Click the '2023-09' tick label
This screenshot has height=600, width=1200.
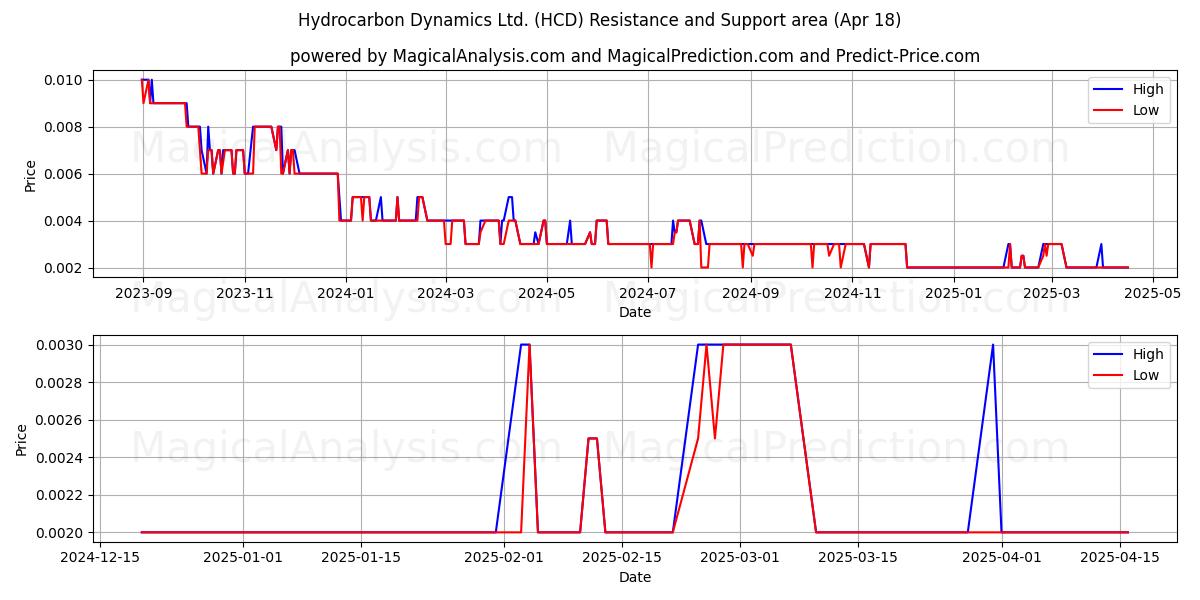(143, 294)
